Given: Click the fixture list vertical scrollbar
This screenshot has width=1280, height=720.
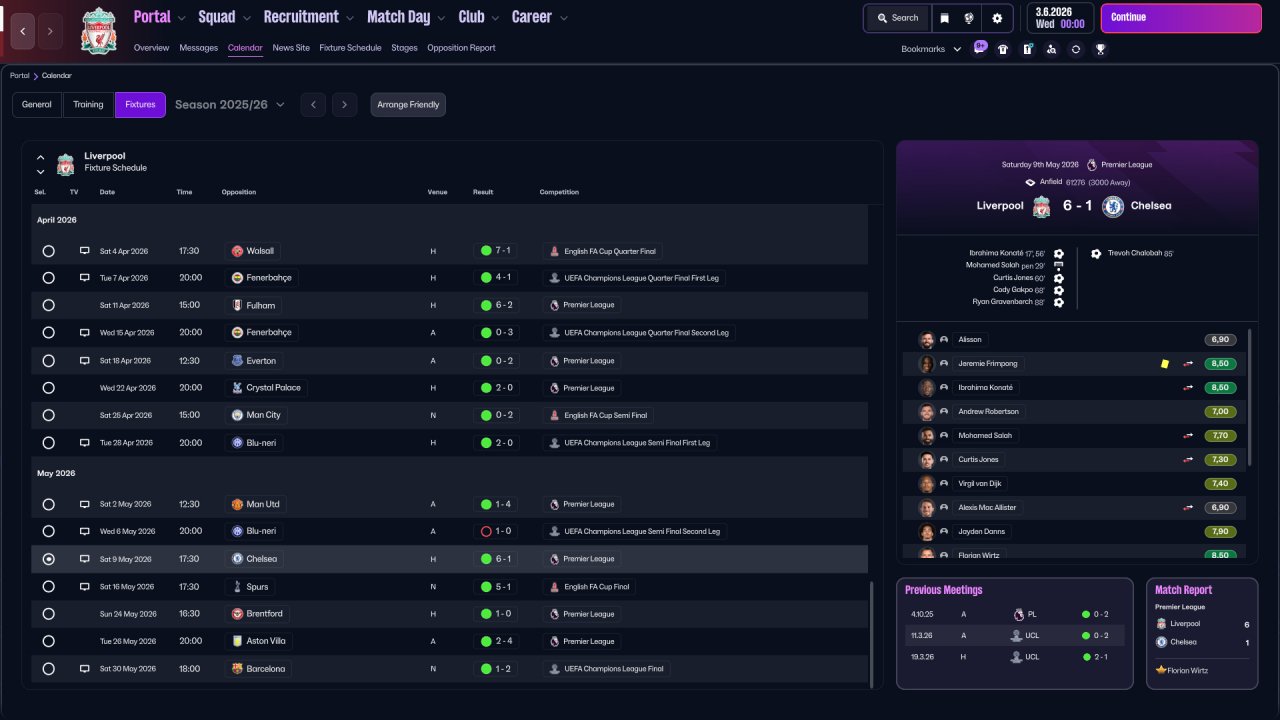Looking at the screenshot, I should (871, 632).
